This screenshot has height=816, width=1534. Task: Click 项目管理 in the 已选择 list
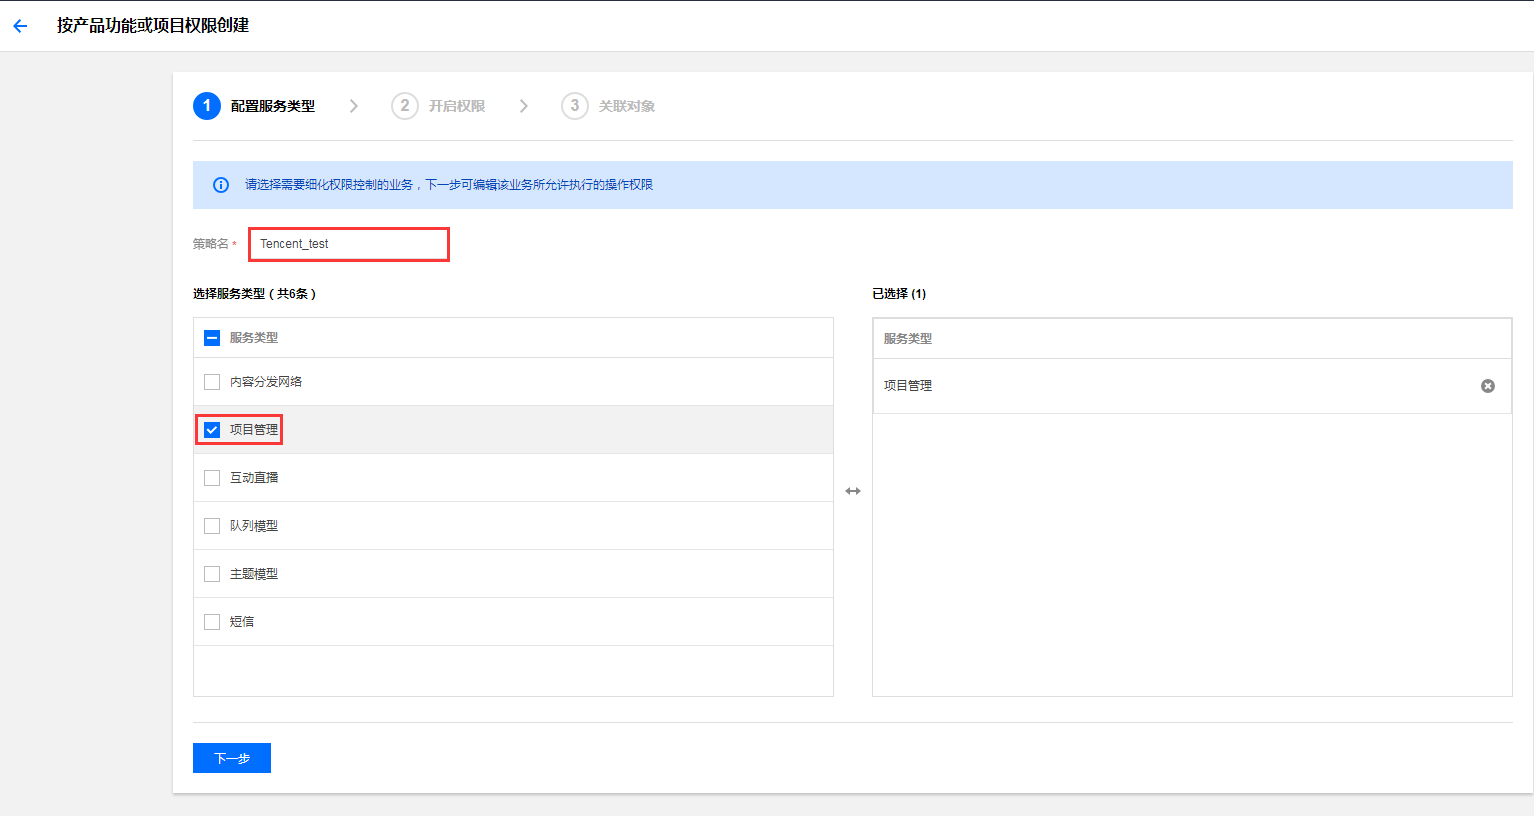908,386
